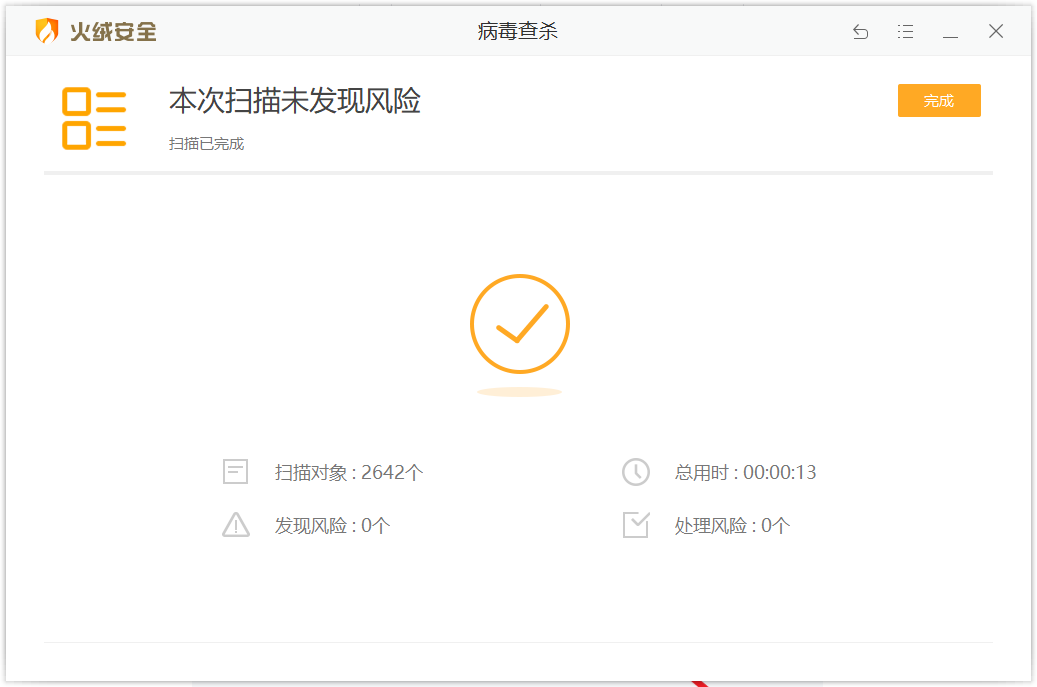Select the 病毒查杀 title
This screenshot has width=1037, height=687.
pyautogui.click(x=517, y=31)
